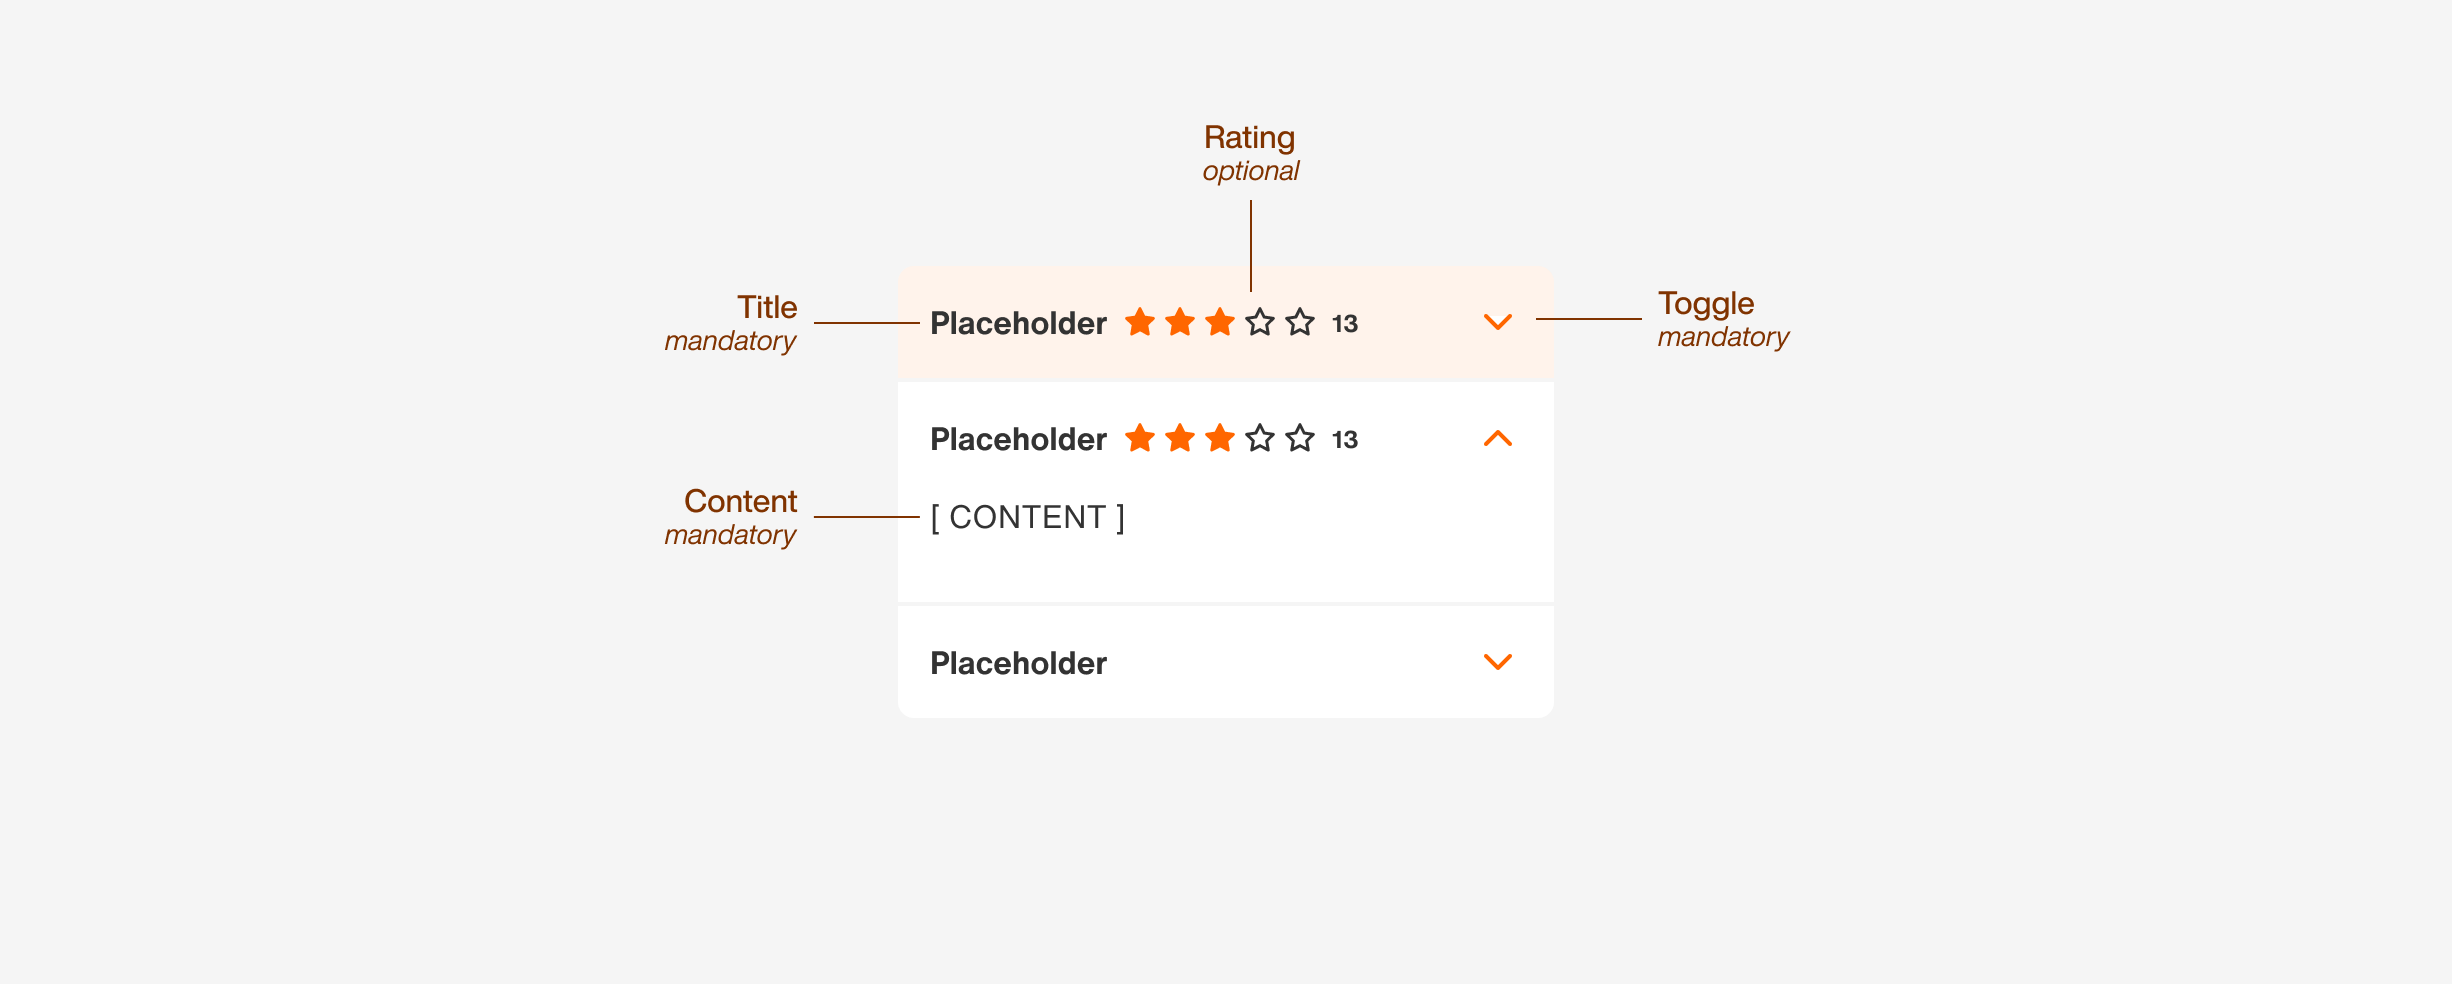Click the last empty star in the highlighted top row
The width and height of the screenshot is (2452, 984).
[x=1300, y=322]
